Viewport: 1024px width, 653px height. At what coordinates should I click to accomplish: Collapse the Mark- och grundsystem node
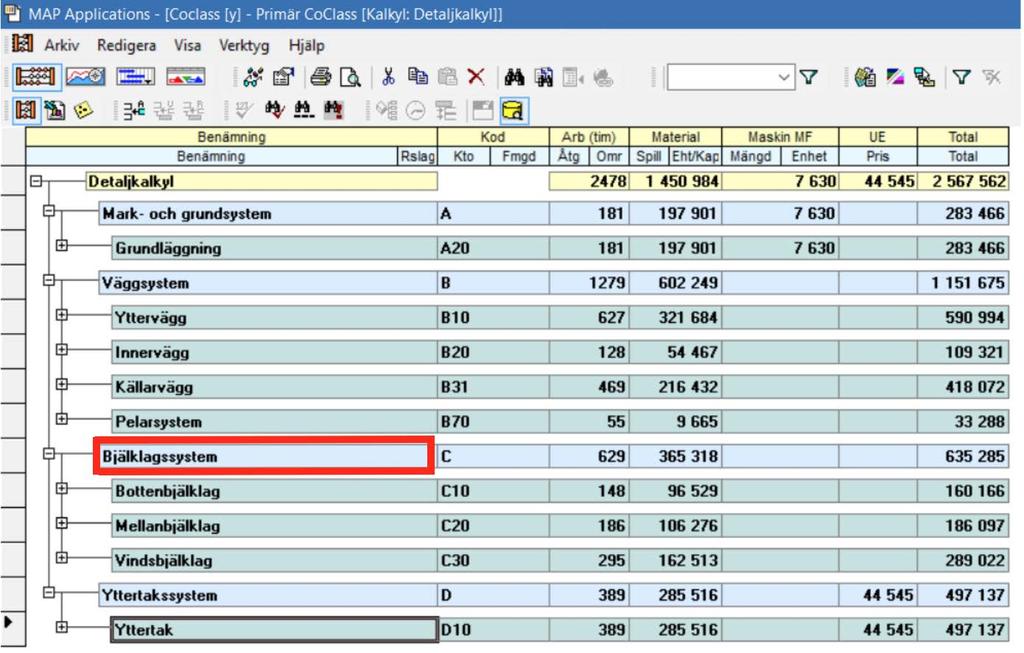[49, 211]
